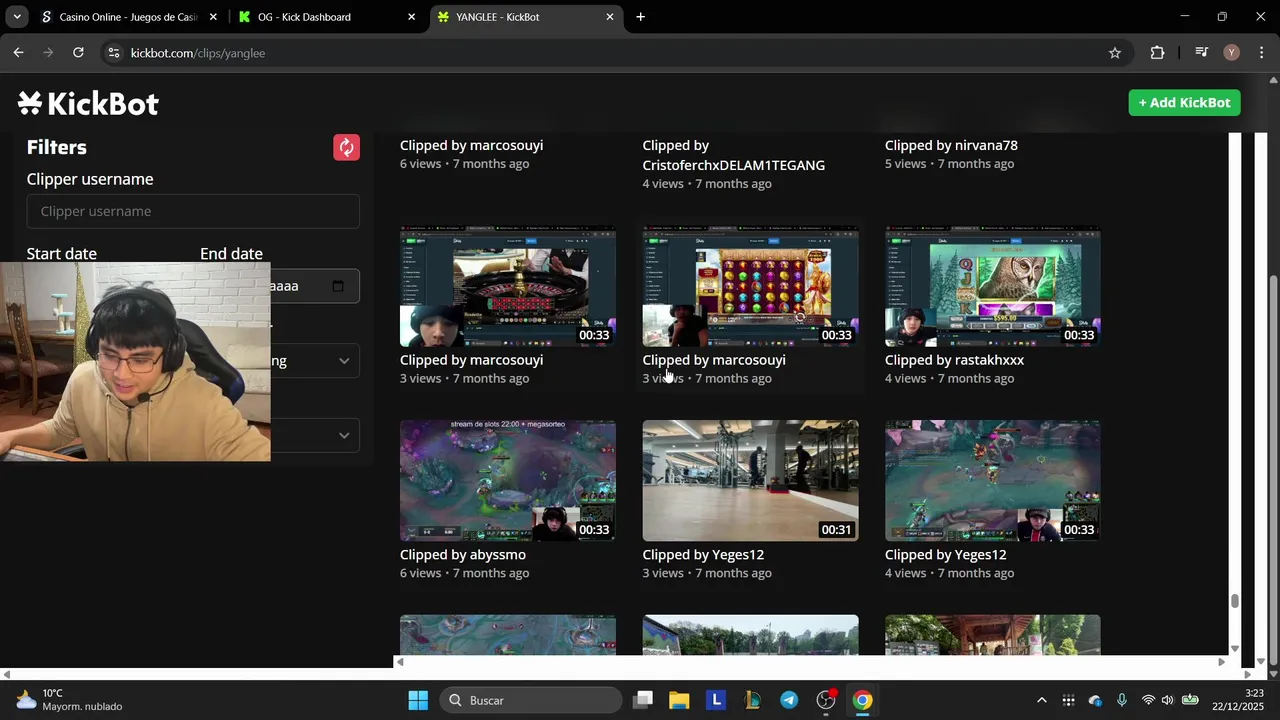This screenshot has width=1280, height=720.
Task: Open the 4-views game clip by Yeges12
Action: coord(993,481)
